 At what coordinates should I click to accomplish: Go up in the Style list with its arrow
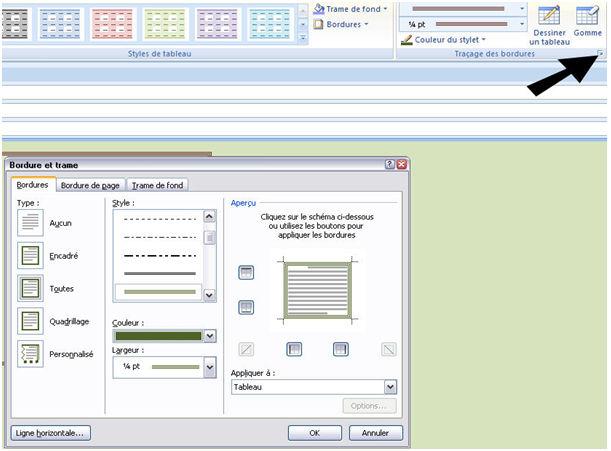pyautogui.click(x=209, y=216)
